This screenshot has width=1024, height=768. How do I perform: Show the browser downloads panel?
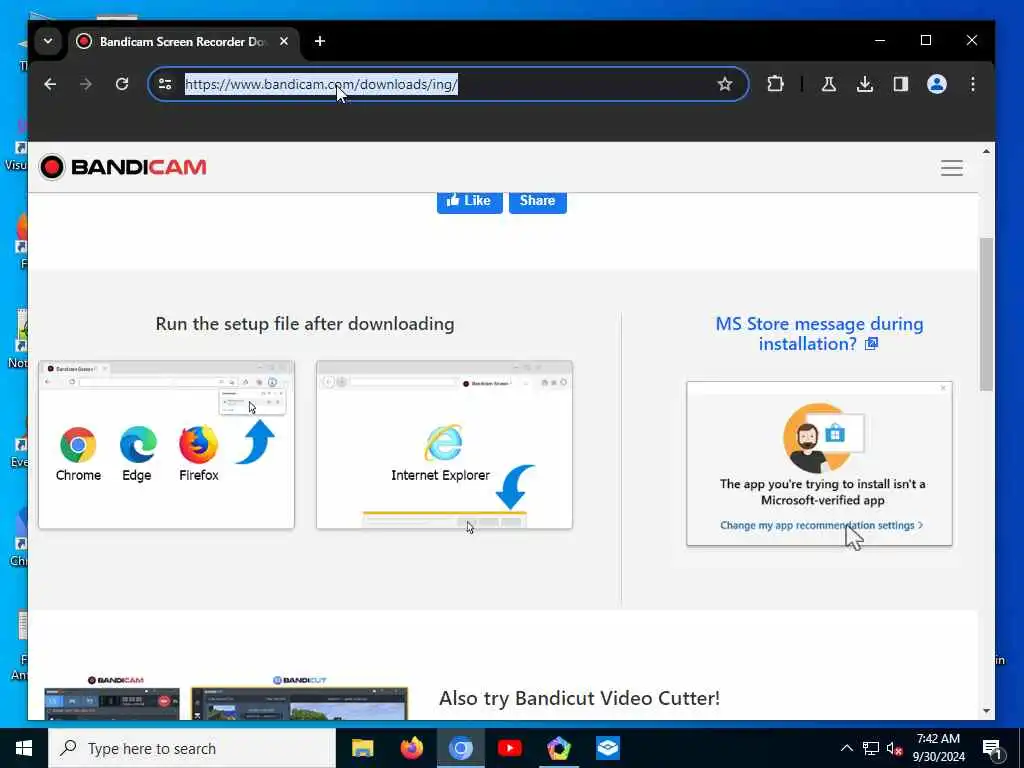[x=865, y=84]
